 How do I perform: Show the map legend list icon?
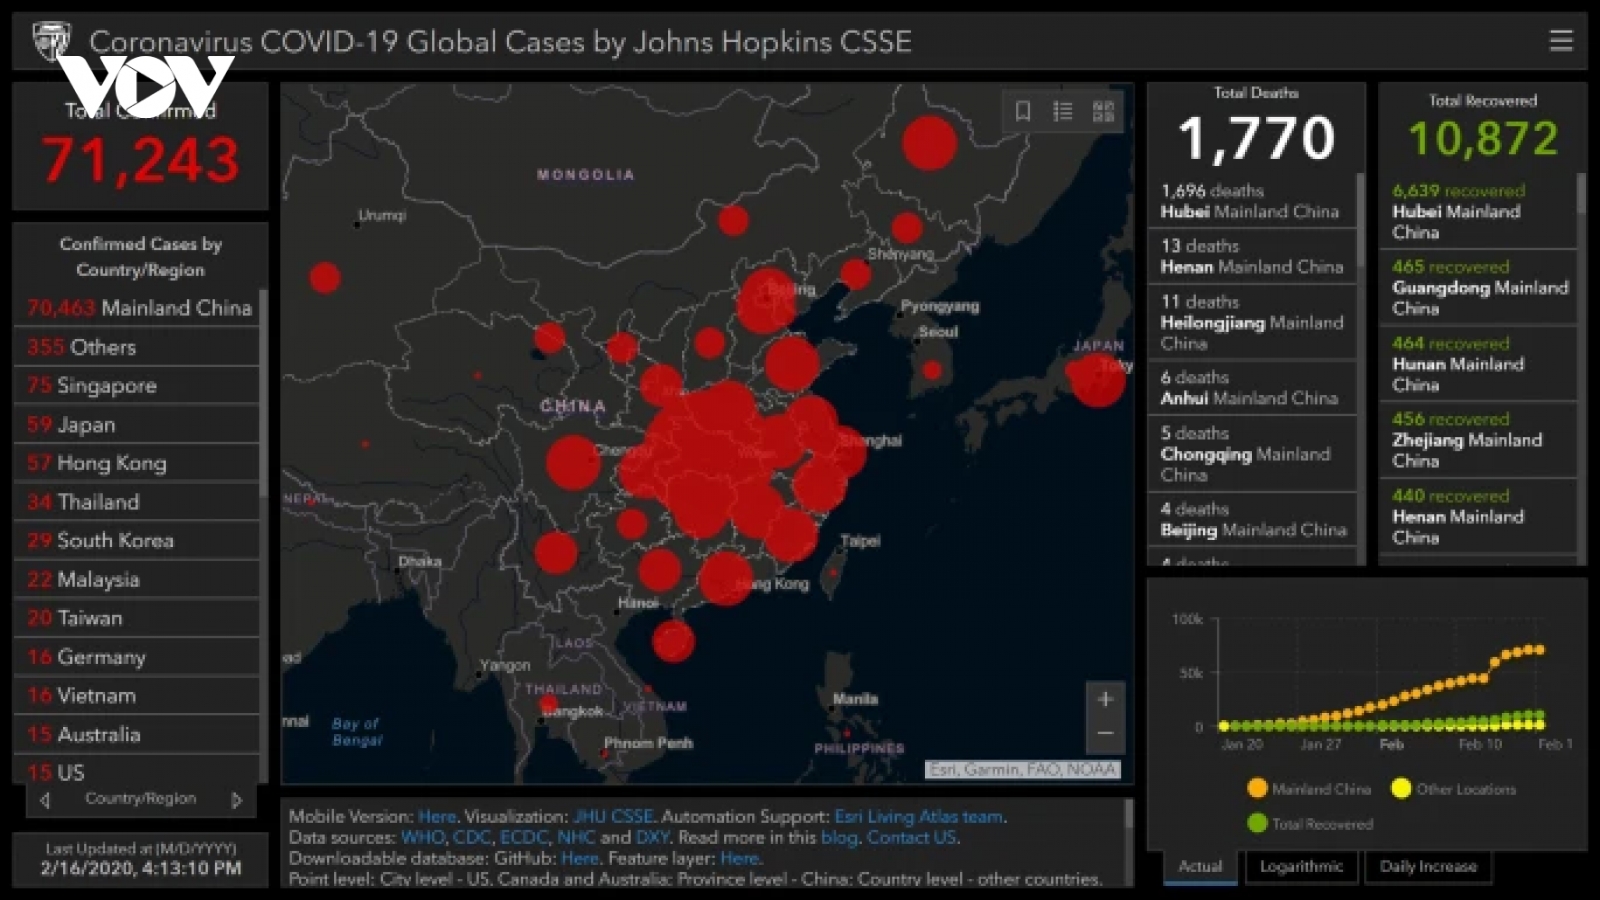pyautogui.click(x=1063, y=111)
